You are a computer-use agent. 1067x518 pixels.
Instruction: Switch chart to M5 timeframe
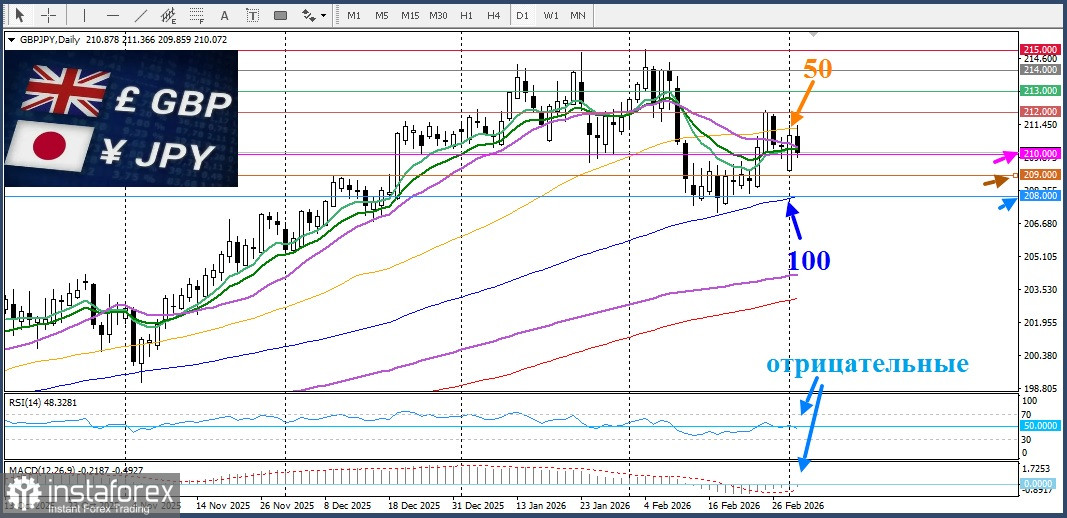(x=382, y=15)
